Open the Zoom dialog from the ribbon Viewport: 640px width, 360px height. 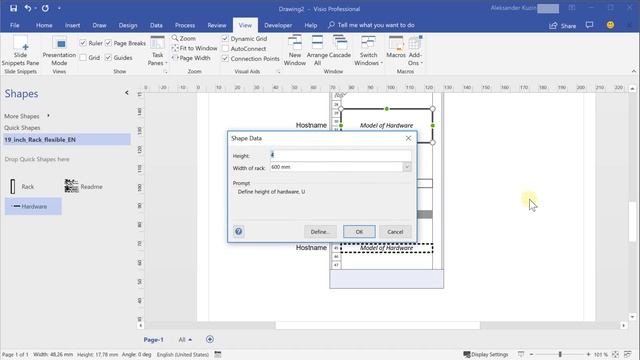[184, 38]
